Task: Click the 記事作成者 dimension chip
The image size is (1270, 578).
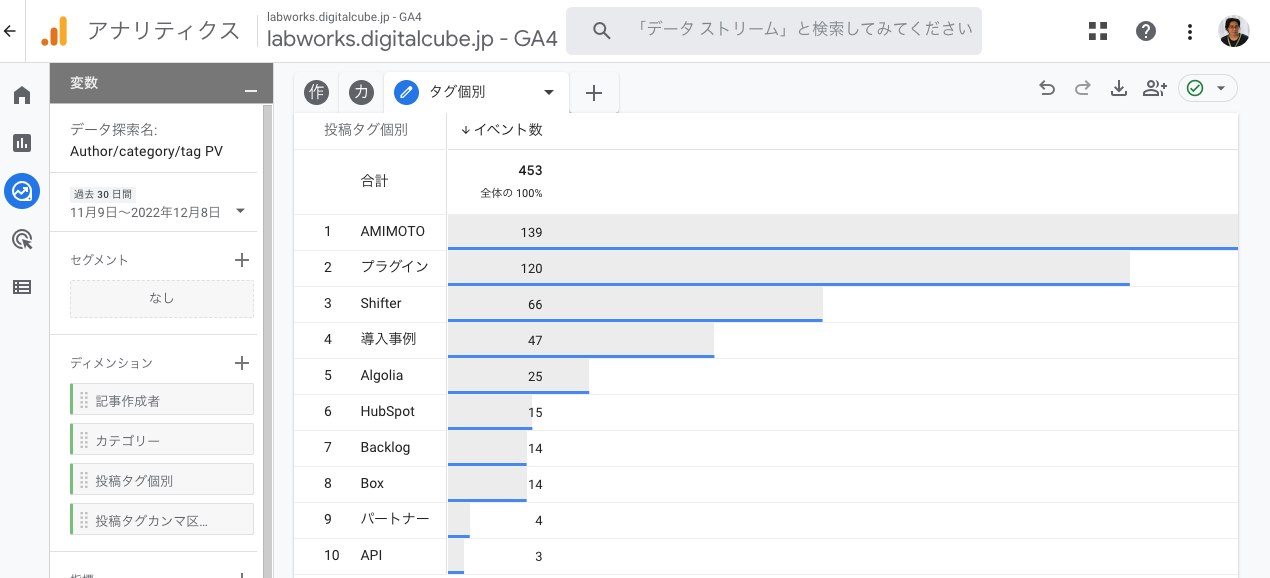Action: (162, 399)
